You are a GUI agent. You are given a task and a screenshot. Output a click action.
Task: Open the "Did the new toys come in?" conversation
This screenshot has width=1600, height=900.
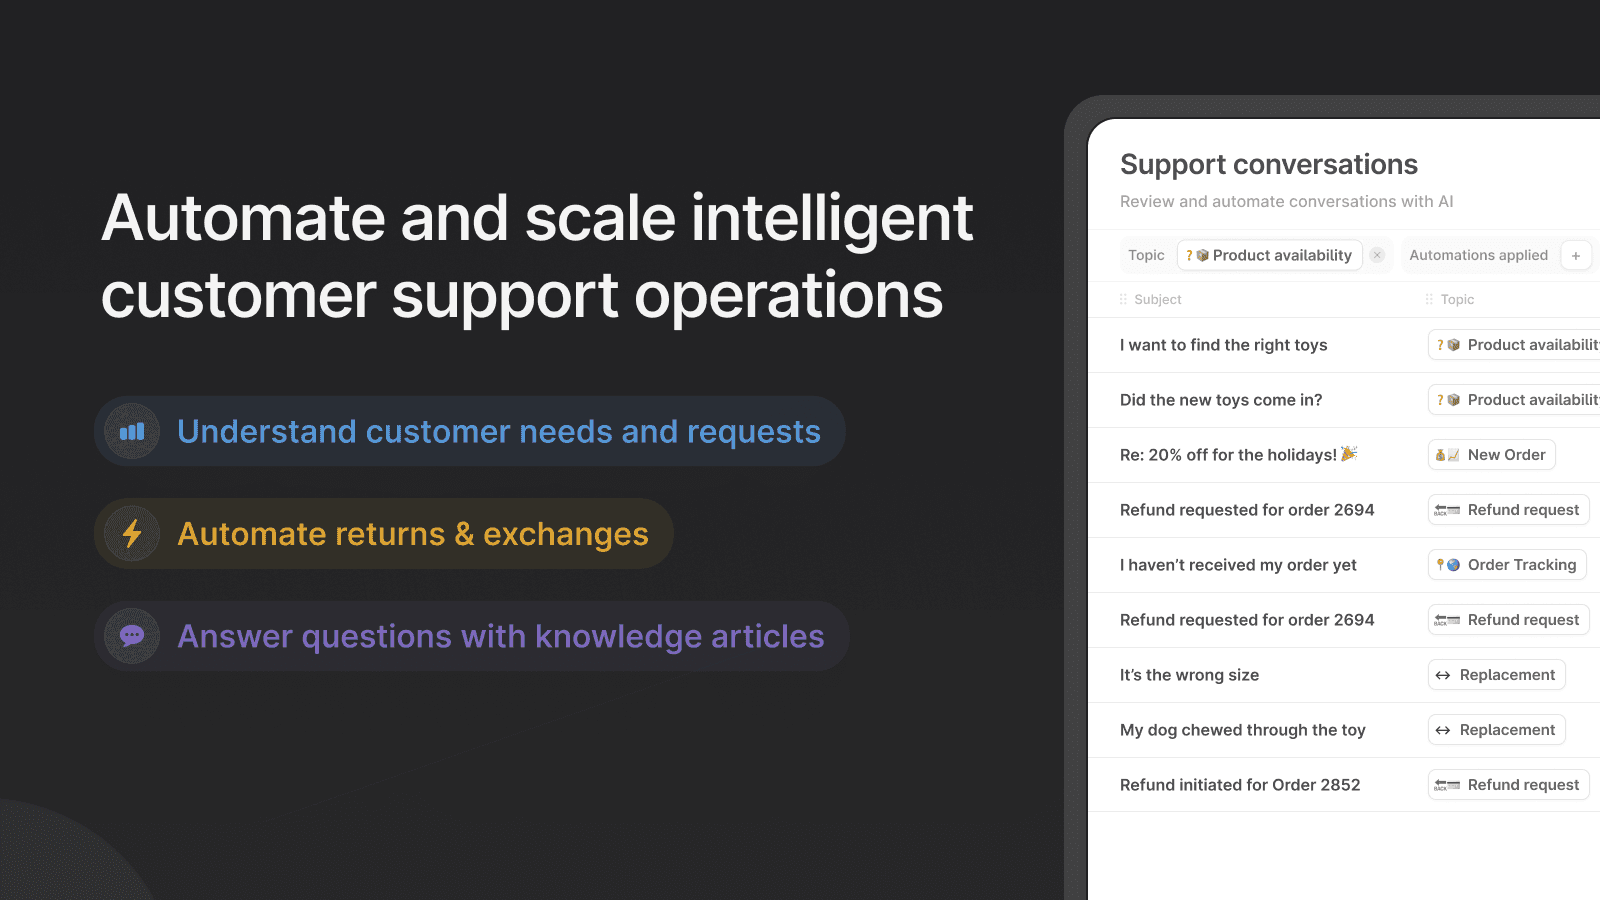click(x=1221, y=399)
